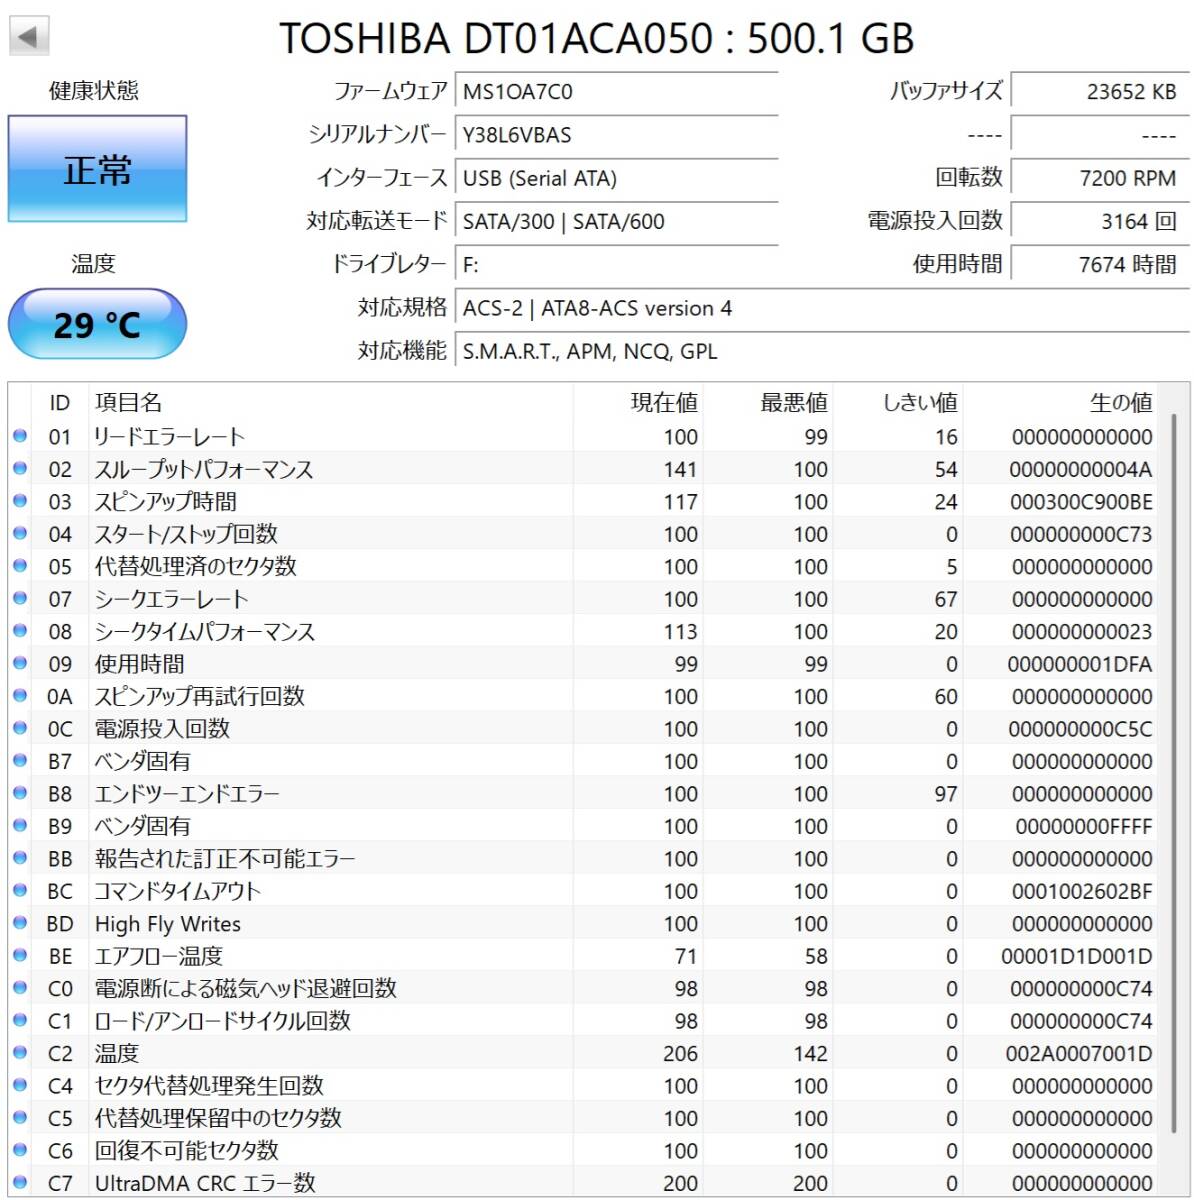Click the 現在値 column header
Image resolution: width=1194 pixels, height=1200 pixels.
click(x=638, y=402)
